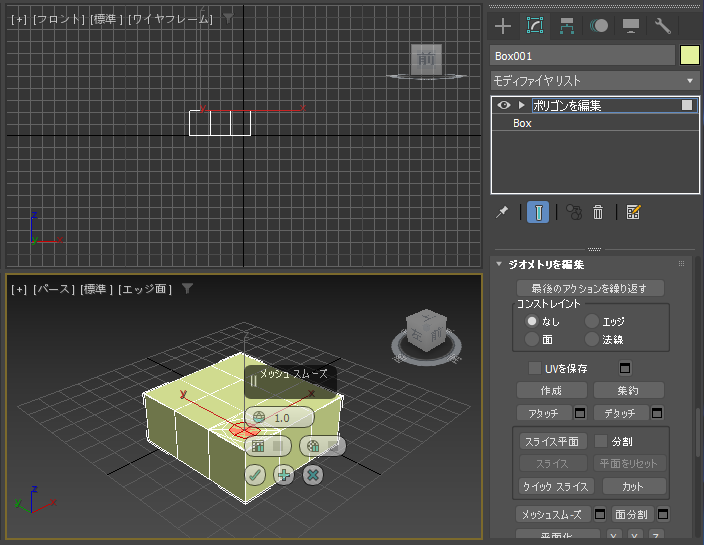Click the 面分割 button

click(x=632, y=514)
